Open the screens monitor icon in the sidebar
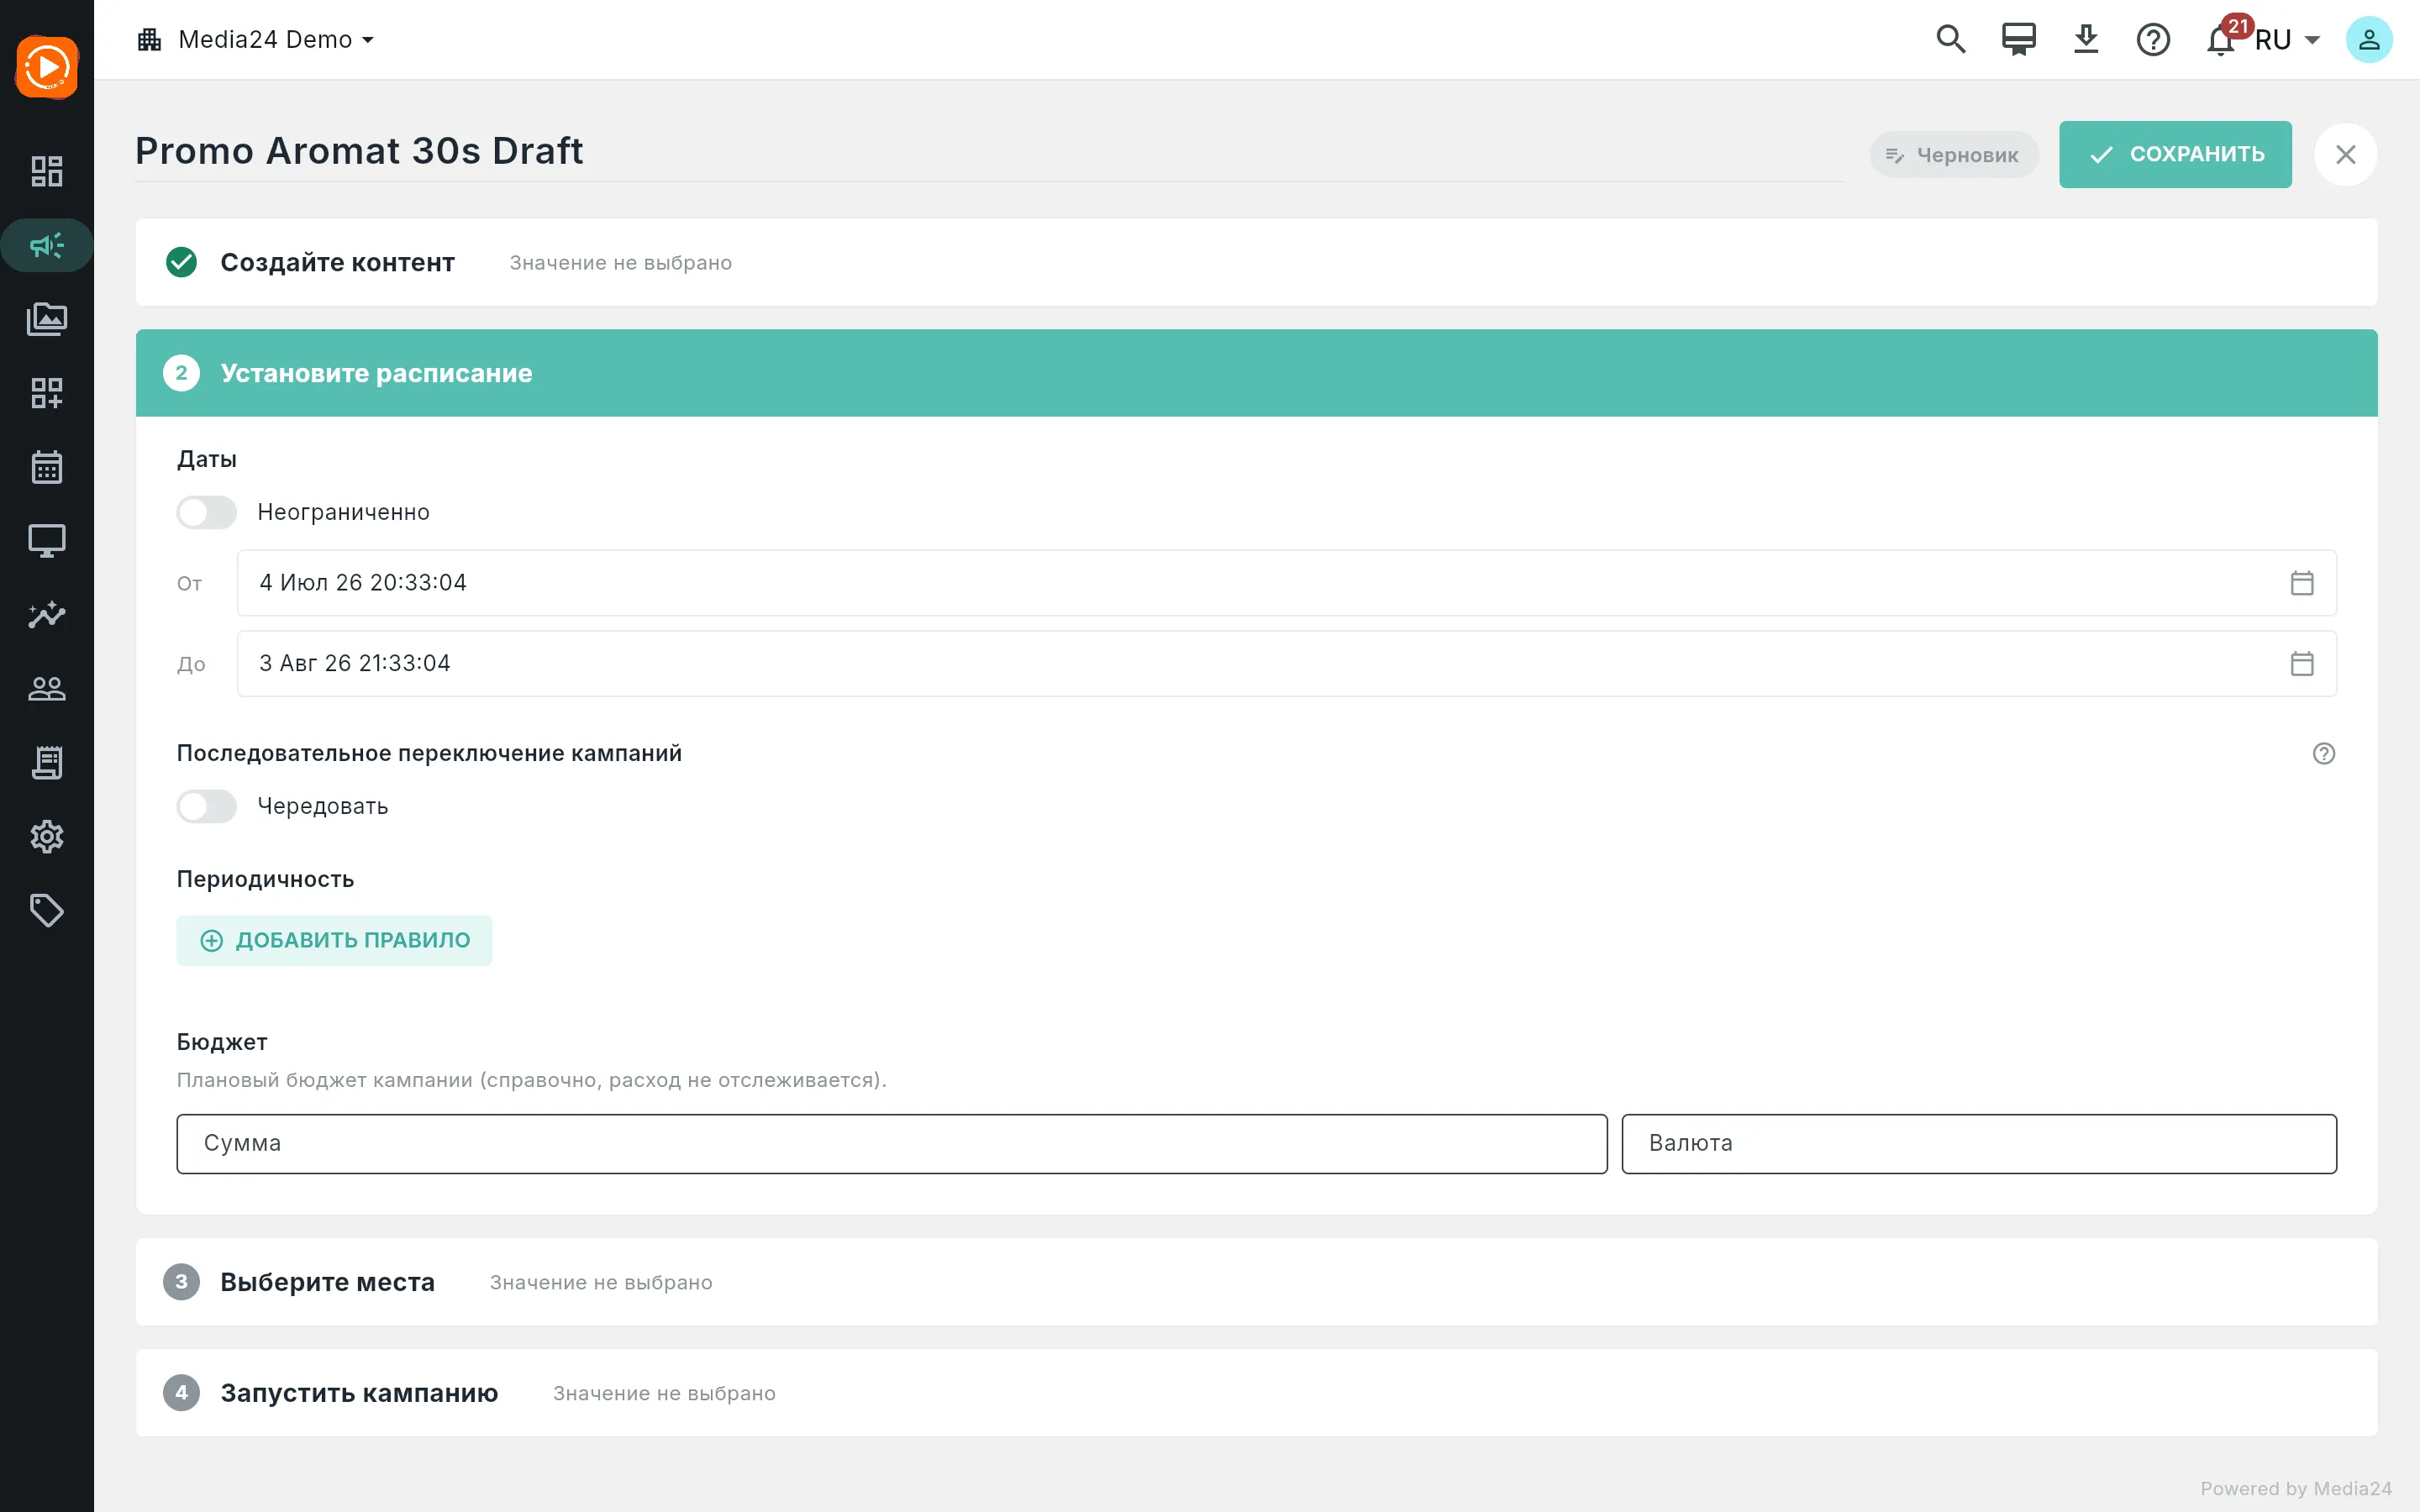The width and height of the screenshot is (2420, 1512). pos(47,541)
